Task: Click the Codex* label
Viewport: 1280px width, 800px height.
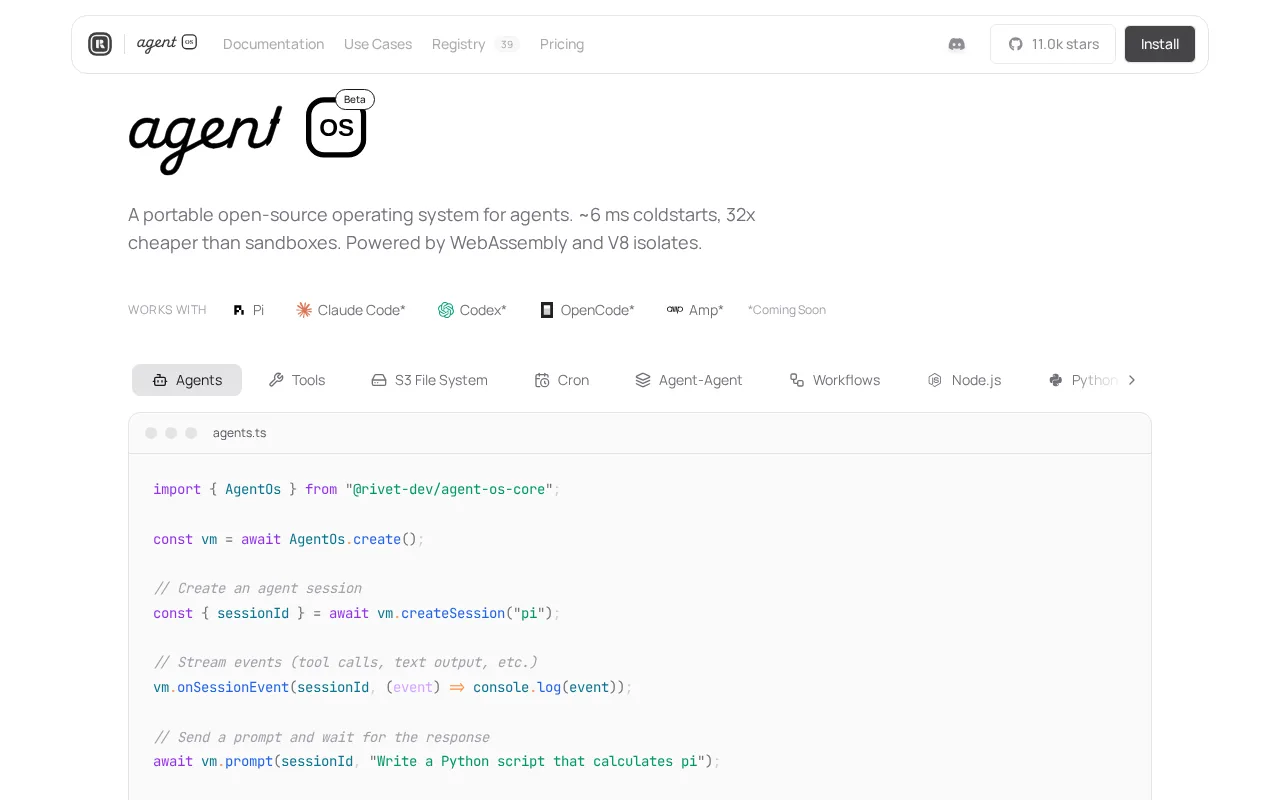Action: pyautogui.click(x=483, y=310)
